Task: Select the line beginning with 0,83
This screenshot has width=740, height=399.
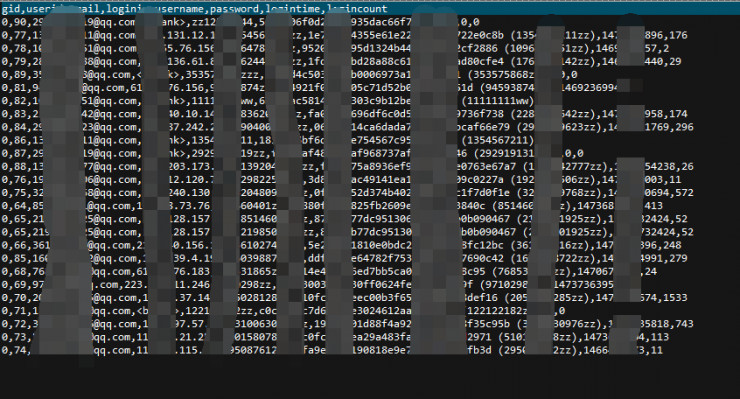Action: click(344, 114)
